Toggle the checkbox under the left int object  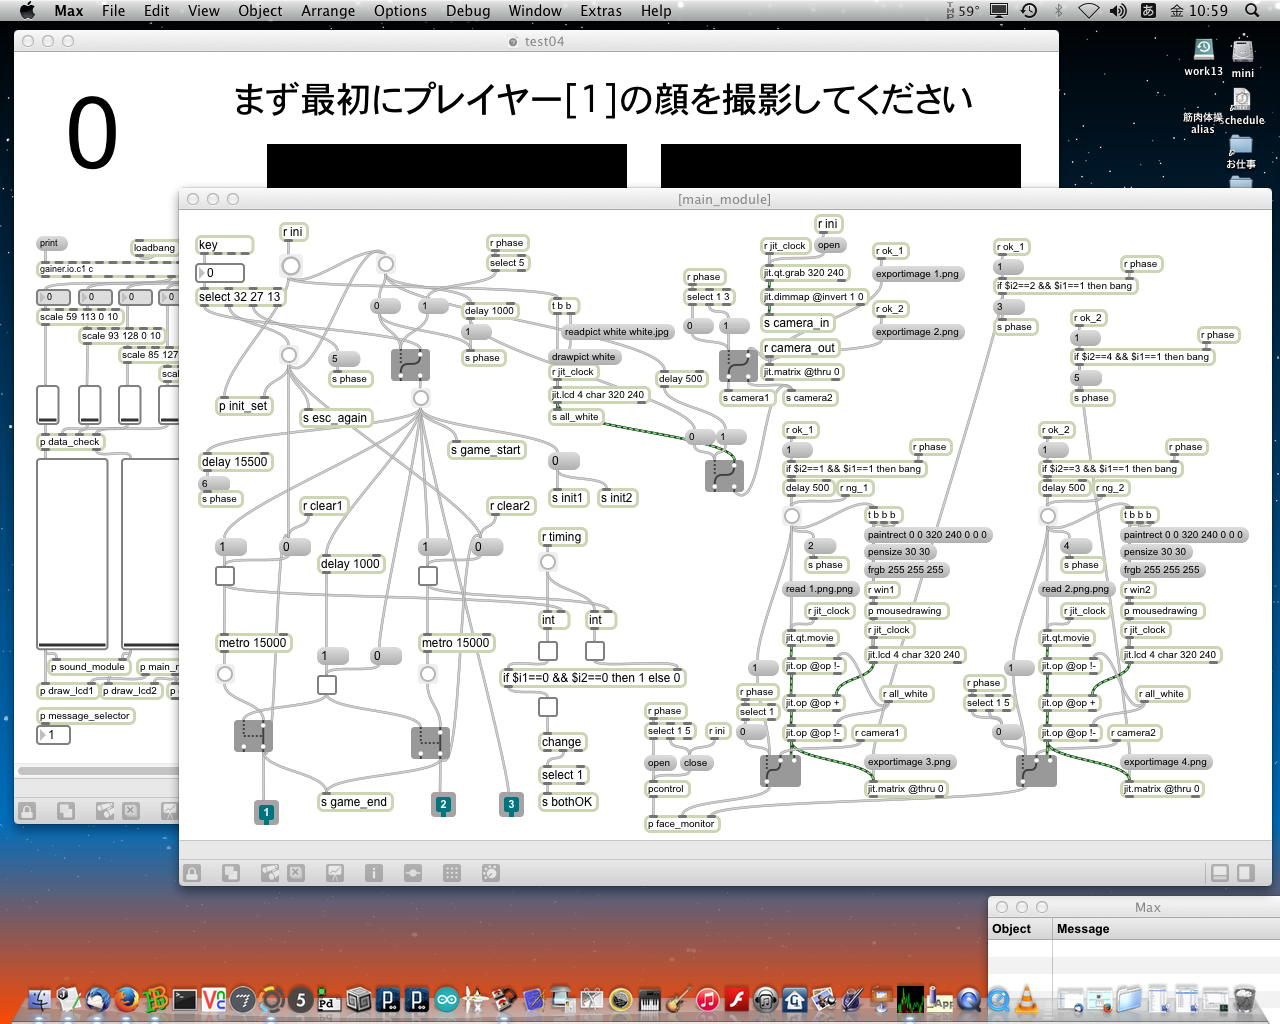pyautogui.click(x=548, y=651)
